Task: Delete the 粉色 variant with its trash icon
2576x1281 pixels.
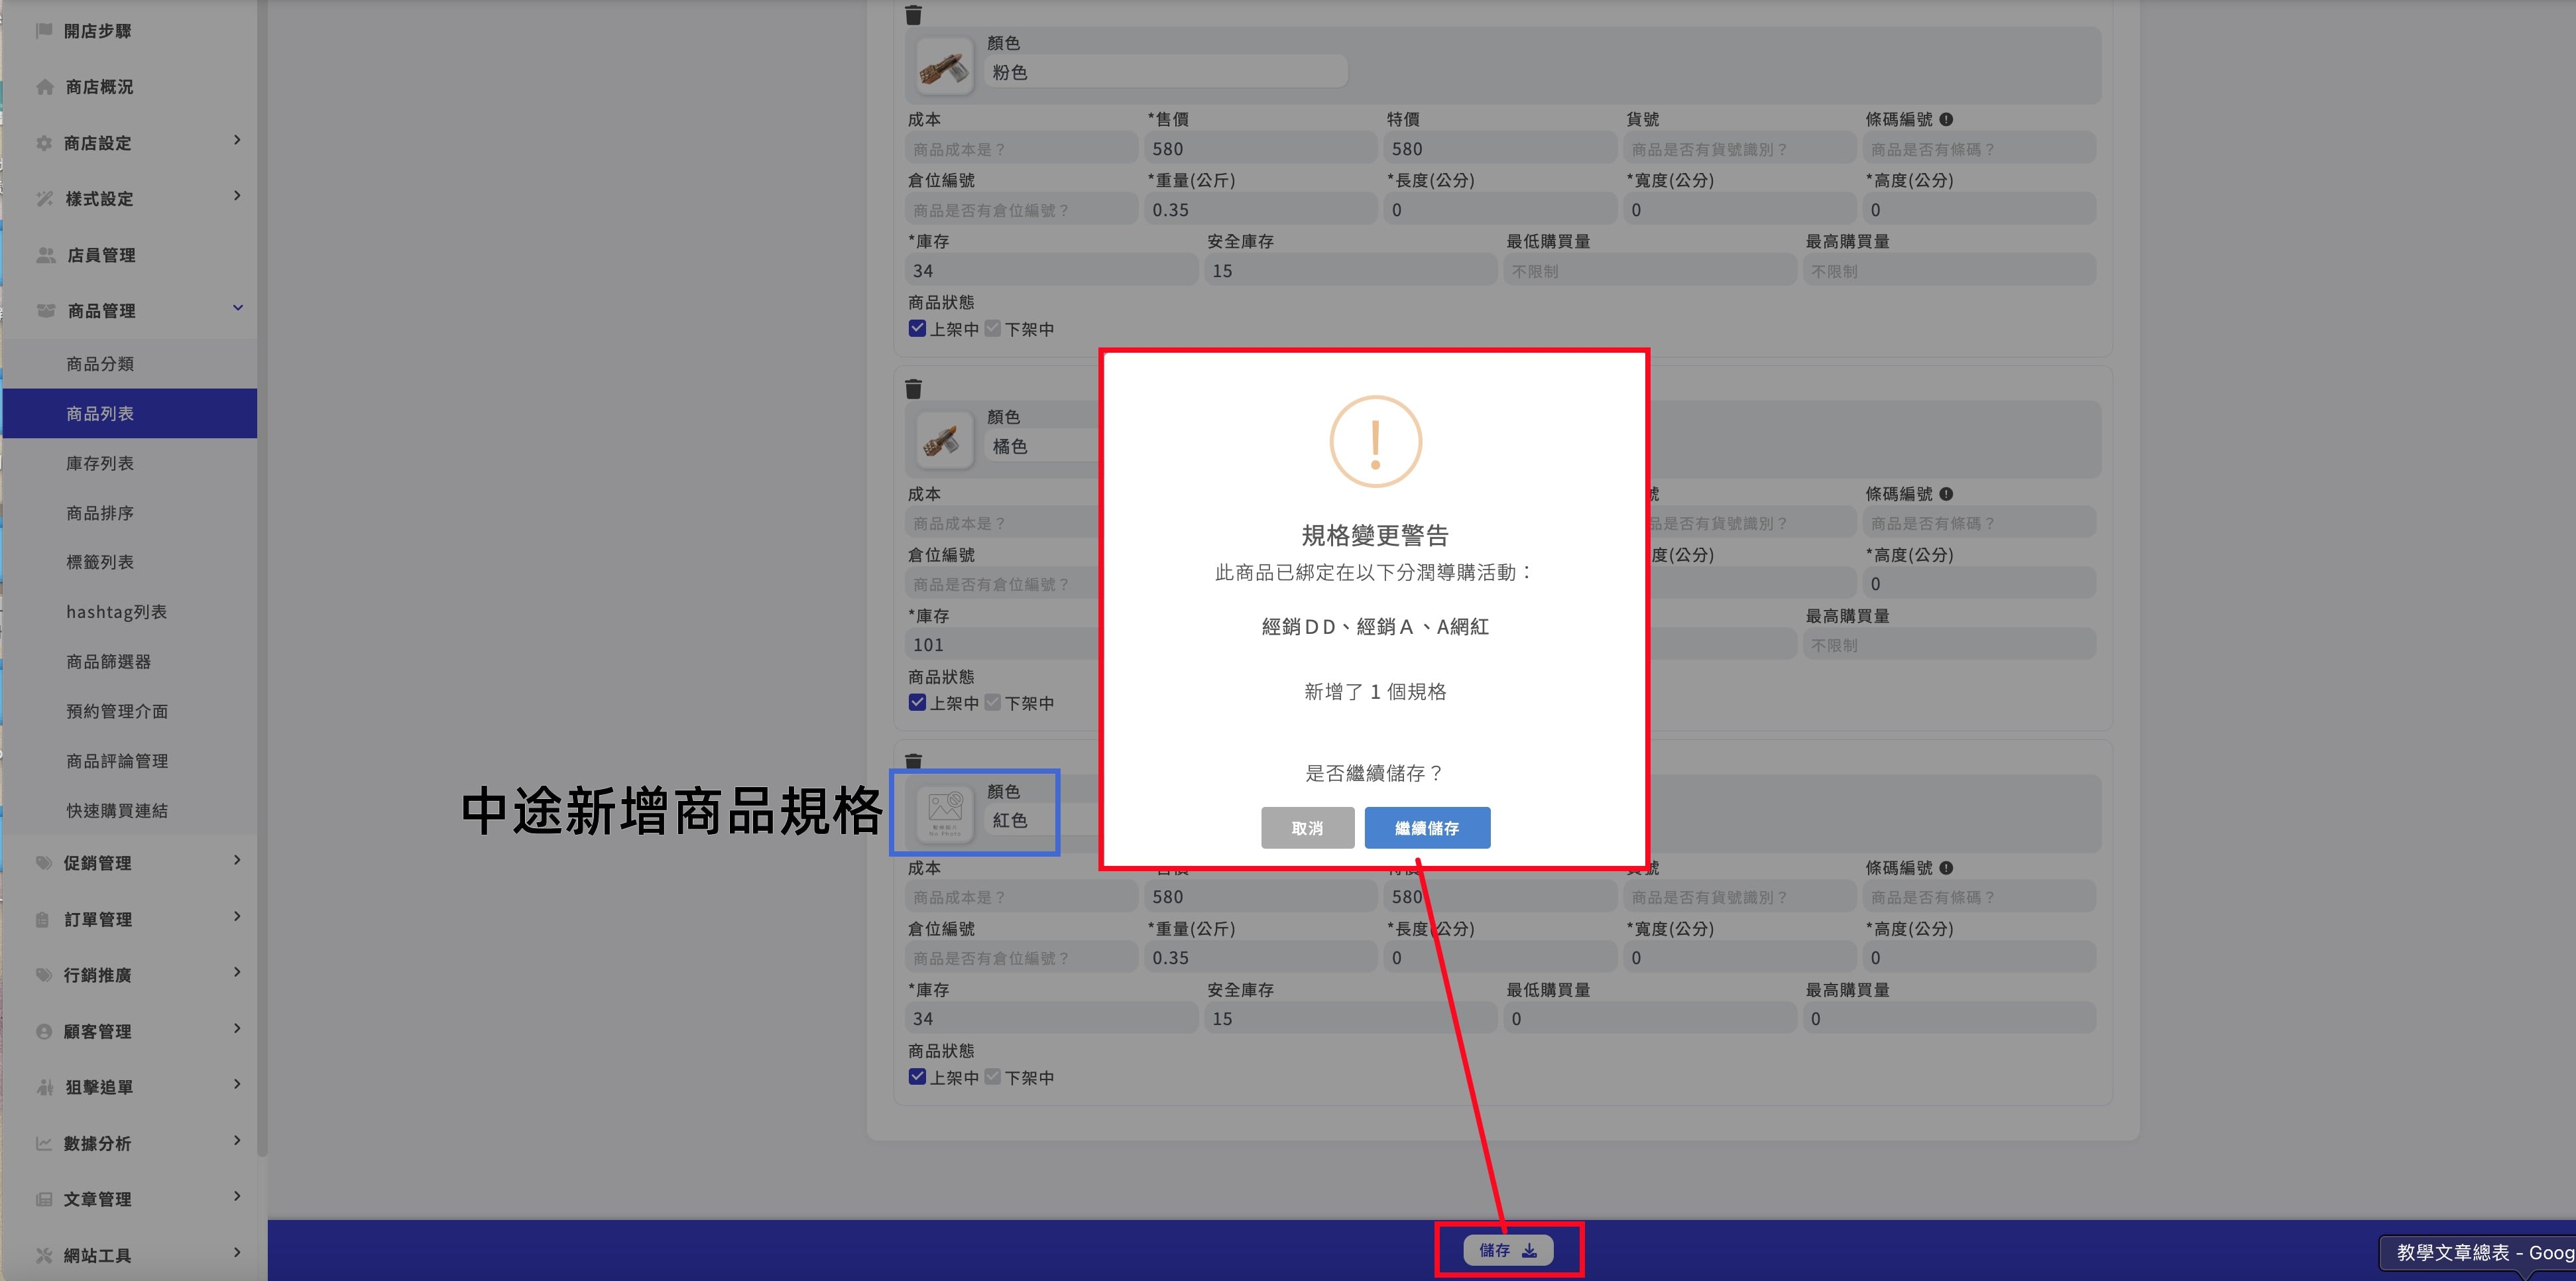Action: 913,14
